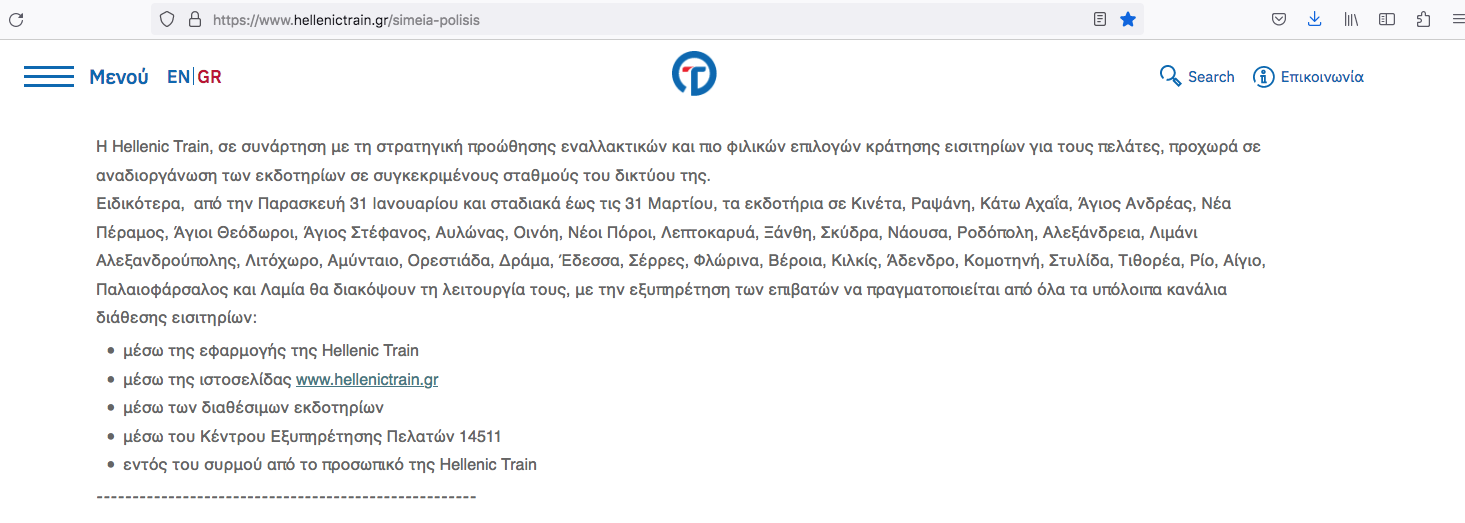1465x523 pixels.
Task: Click the Μενού label
Action: pyautogui.click(x=118, y=77)
